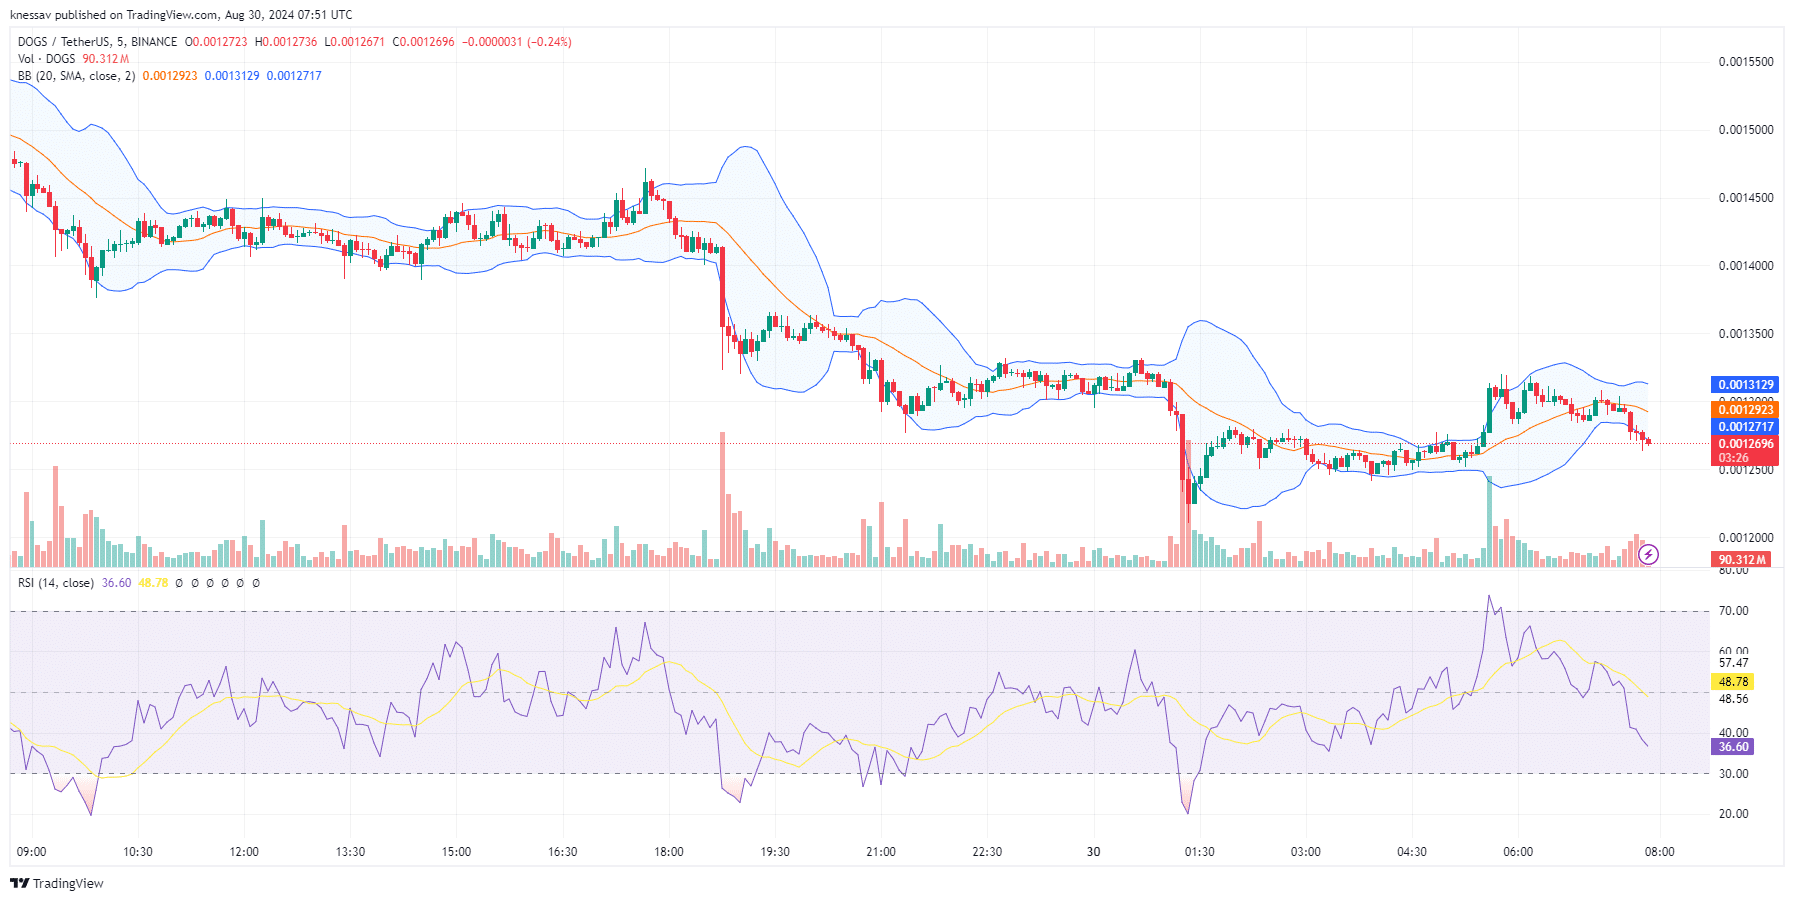Image resolution: width=1794 pixels, height=901 pixels.
Task: Click orange 0.0012923 price-axis tag
Action: pos(1745,410)
